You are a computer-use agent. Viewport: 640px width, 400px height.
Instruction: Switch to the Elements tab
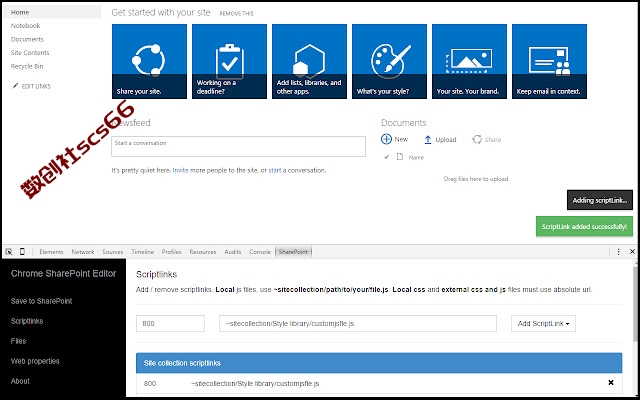tap(51, 252)
